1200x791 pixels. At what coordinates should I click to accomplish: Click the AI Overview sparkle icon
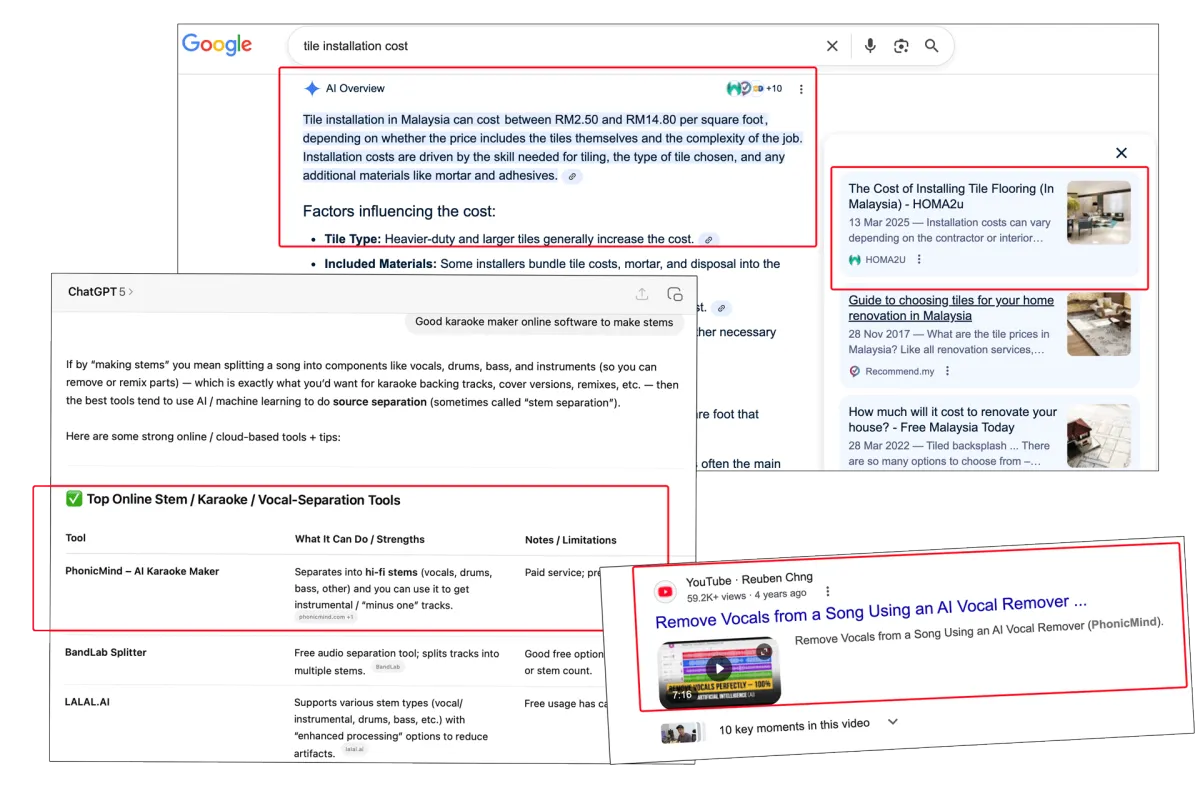click(x=312, y=88)
